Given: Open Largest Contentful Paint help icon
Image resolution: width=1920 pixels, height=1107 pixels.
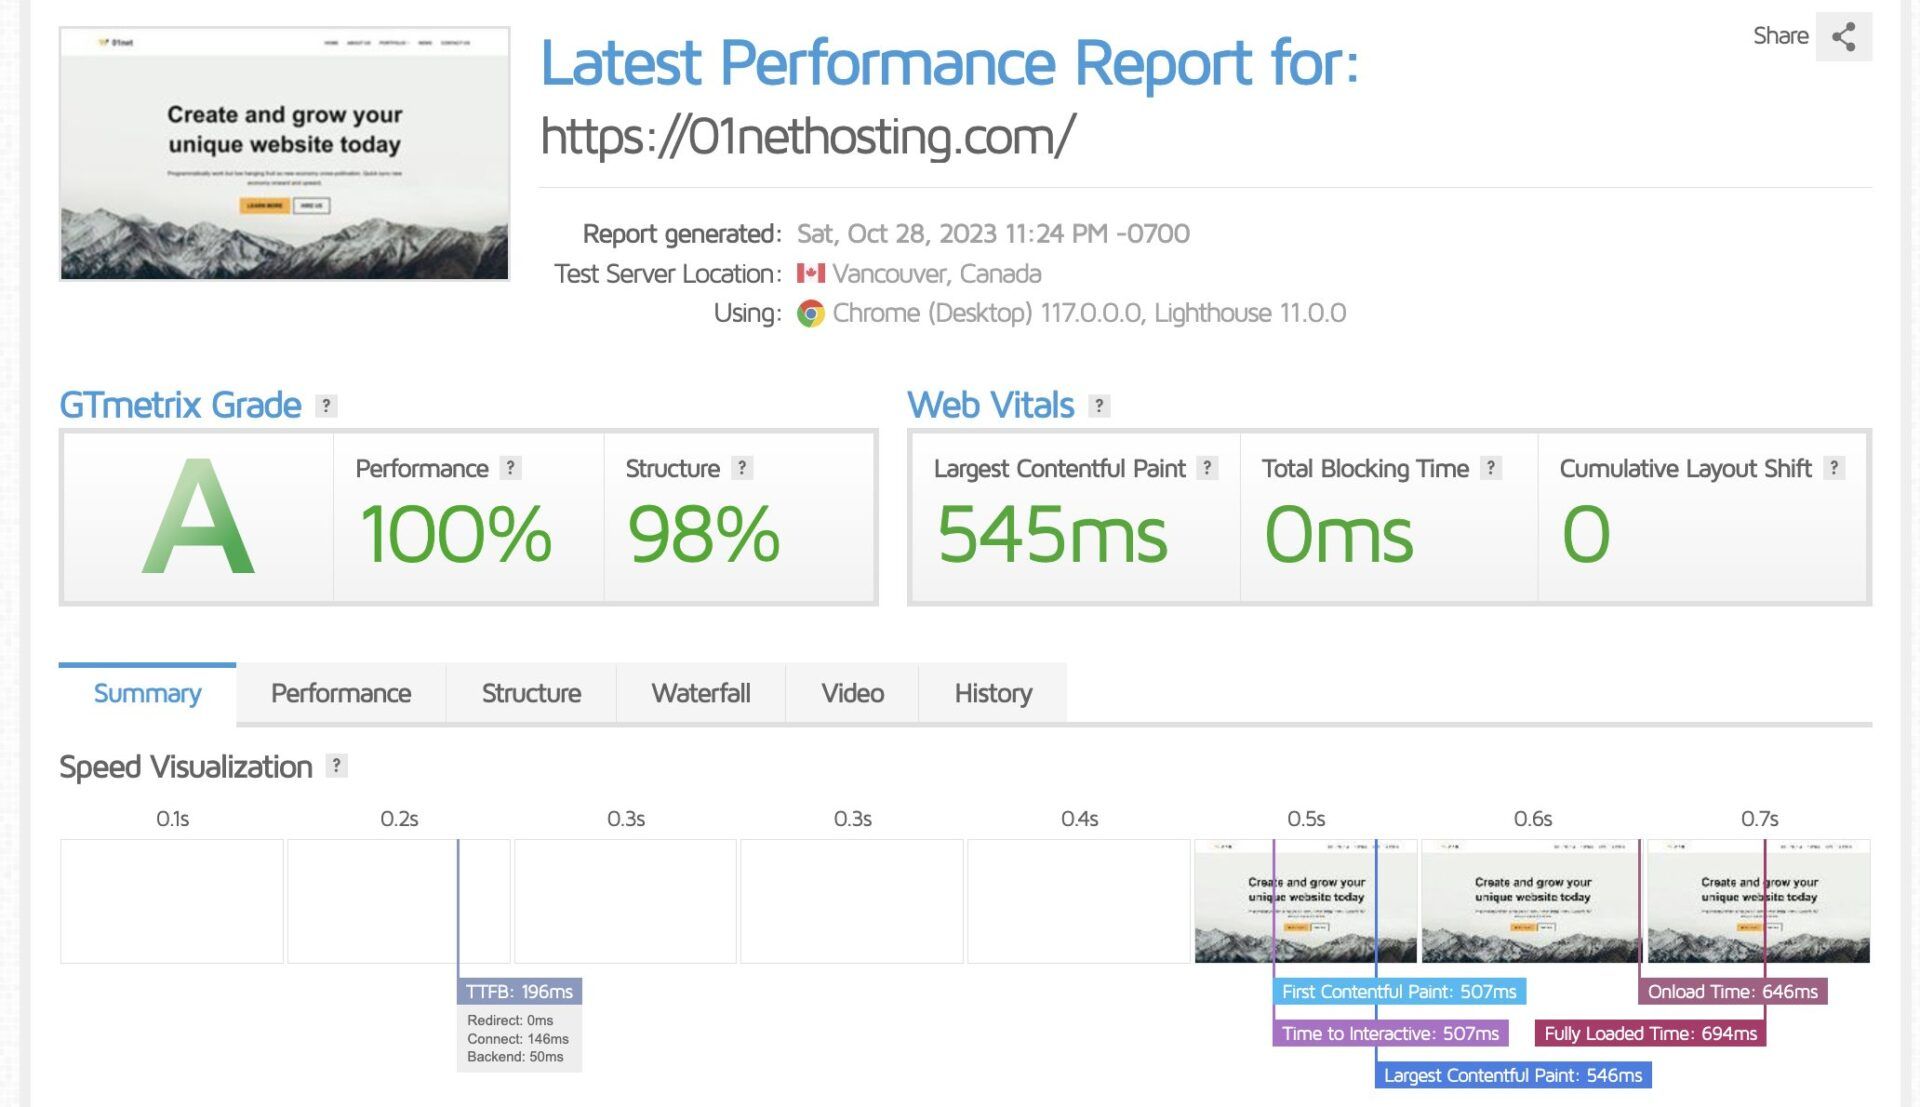Looking at the screenshot, I should [1207, 468].
